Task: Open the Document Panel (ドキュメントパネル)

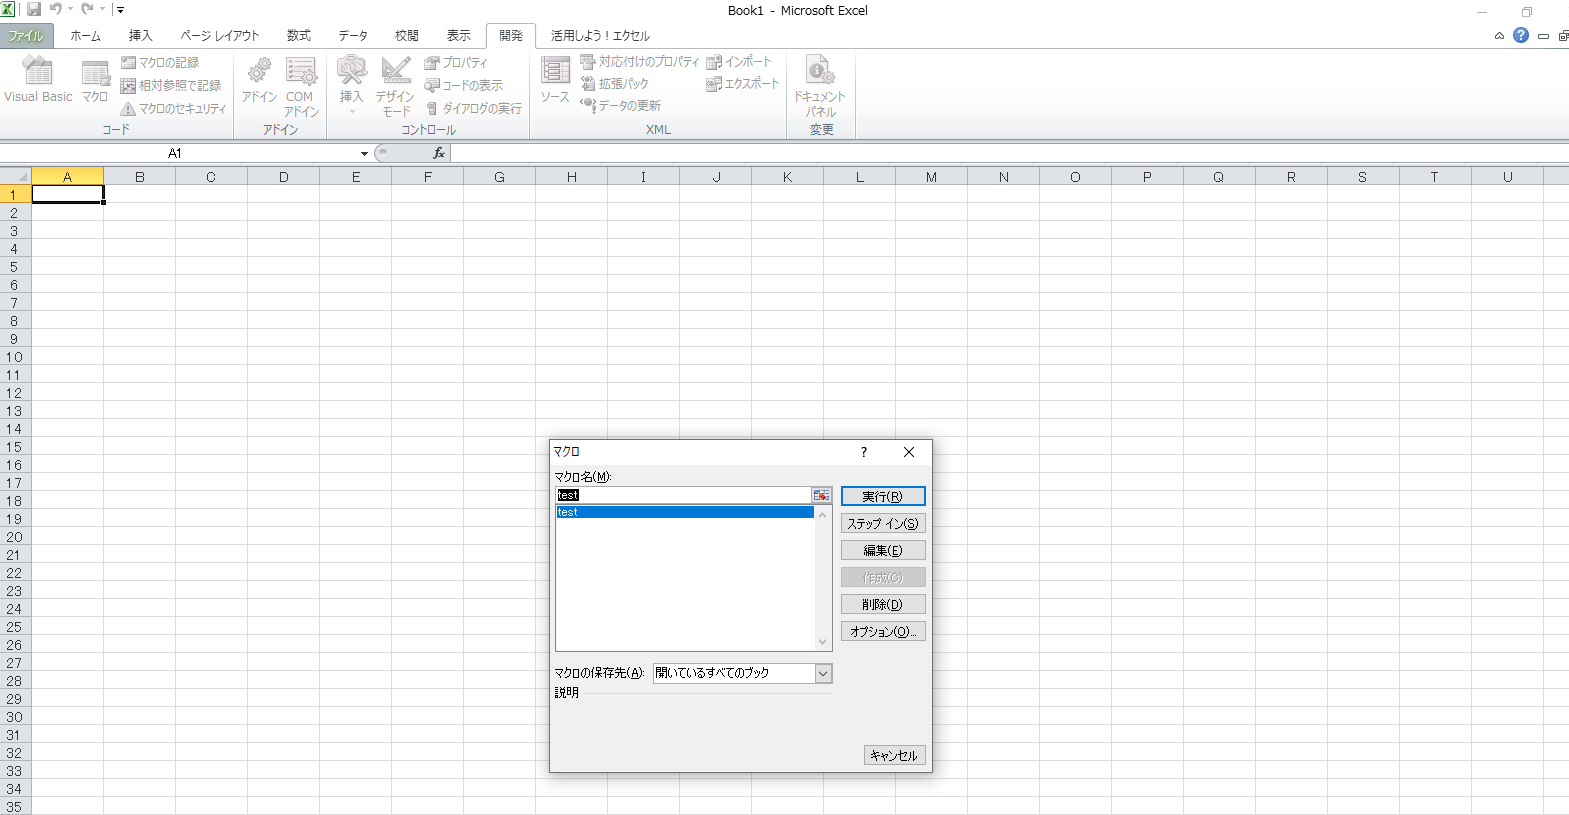Action: click(820, 87)
